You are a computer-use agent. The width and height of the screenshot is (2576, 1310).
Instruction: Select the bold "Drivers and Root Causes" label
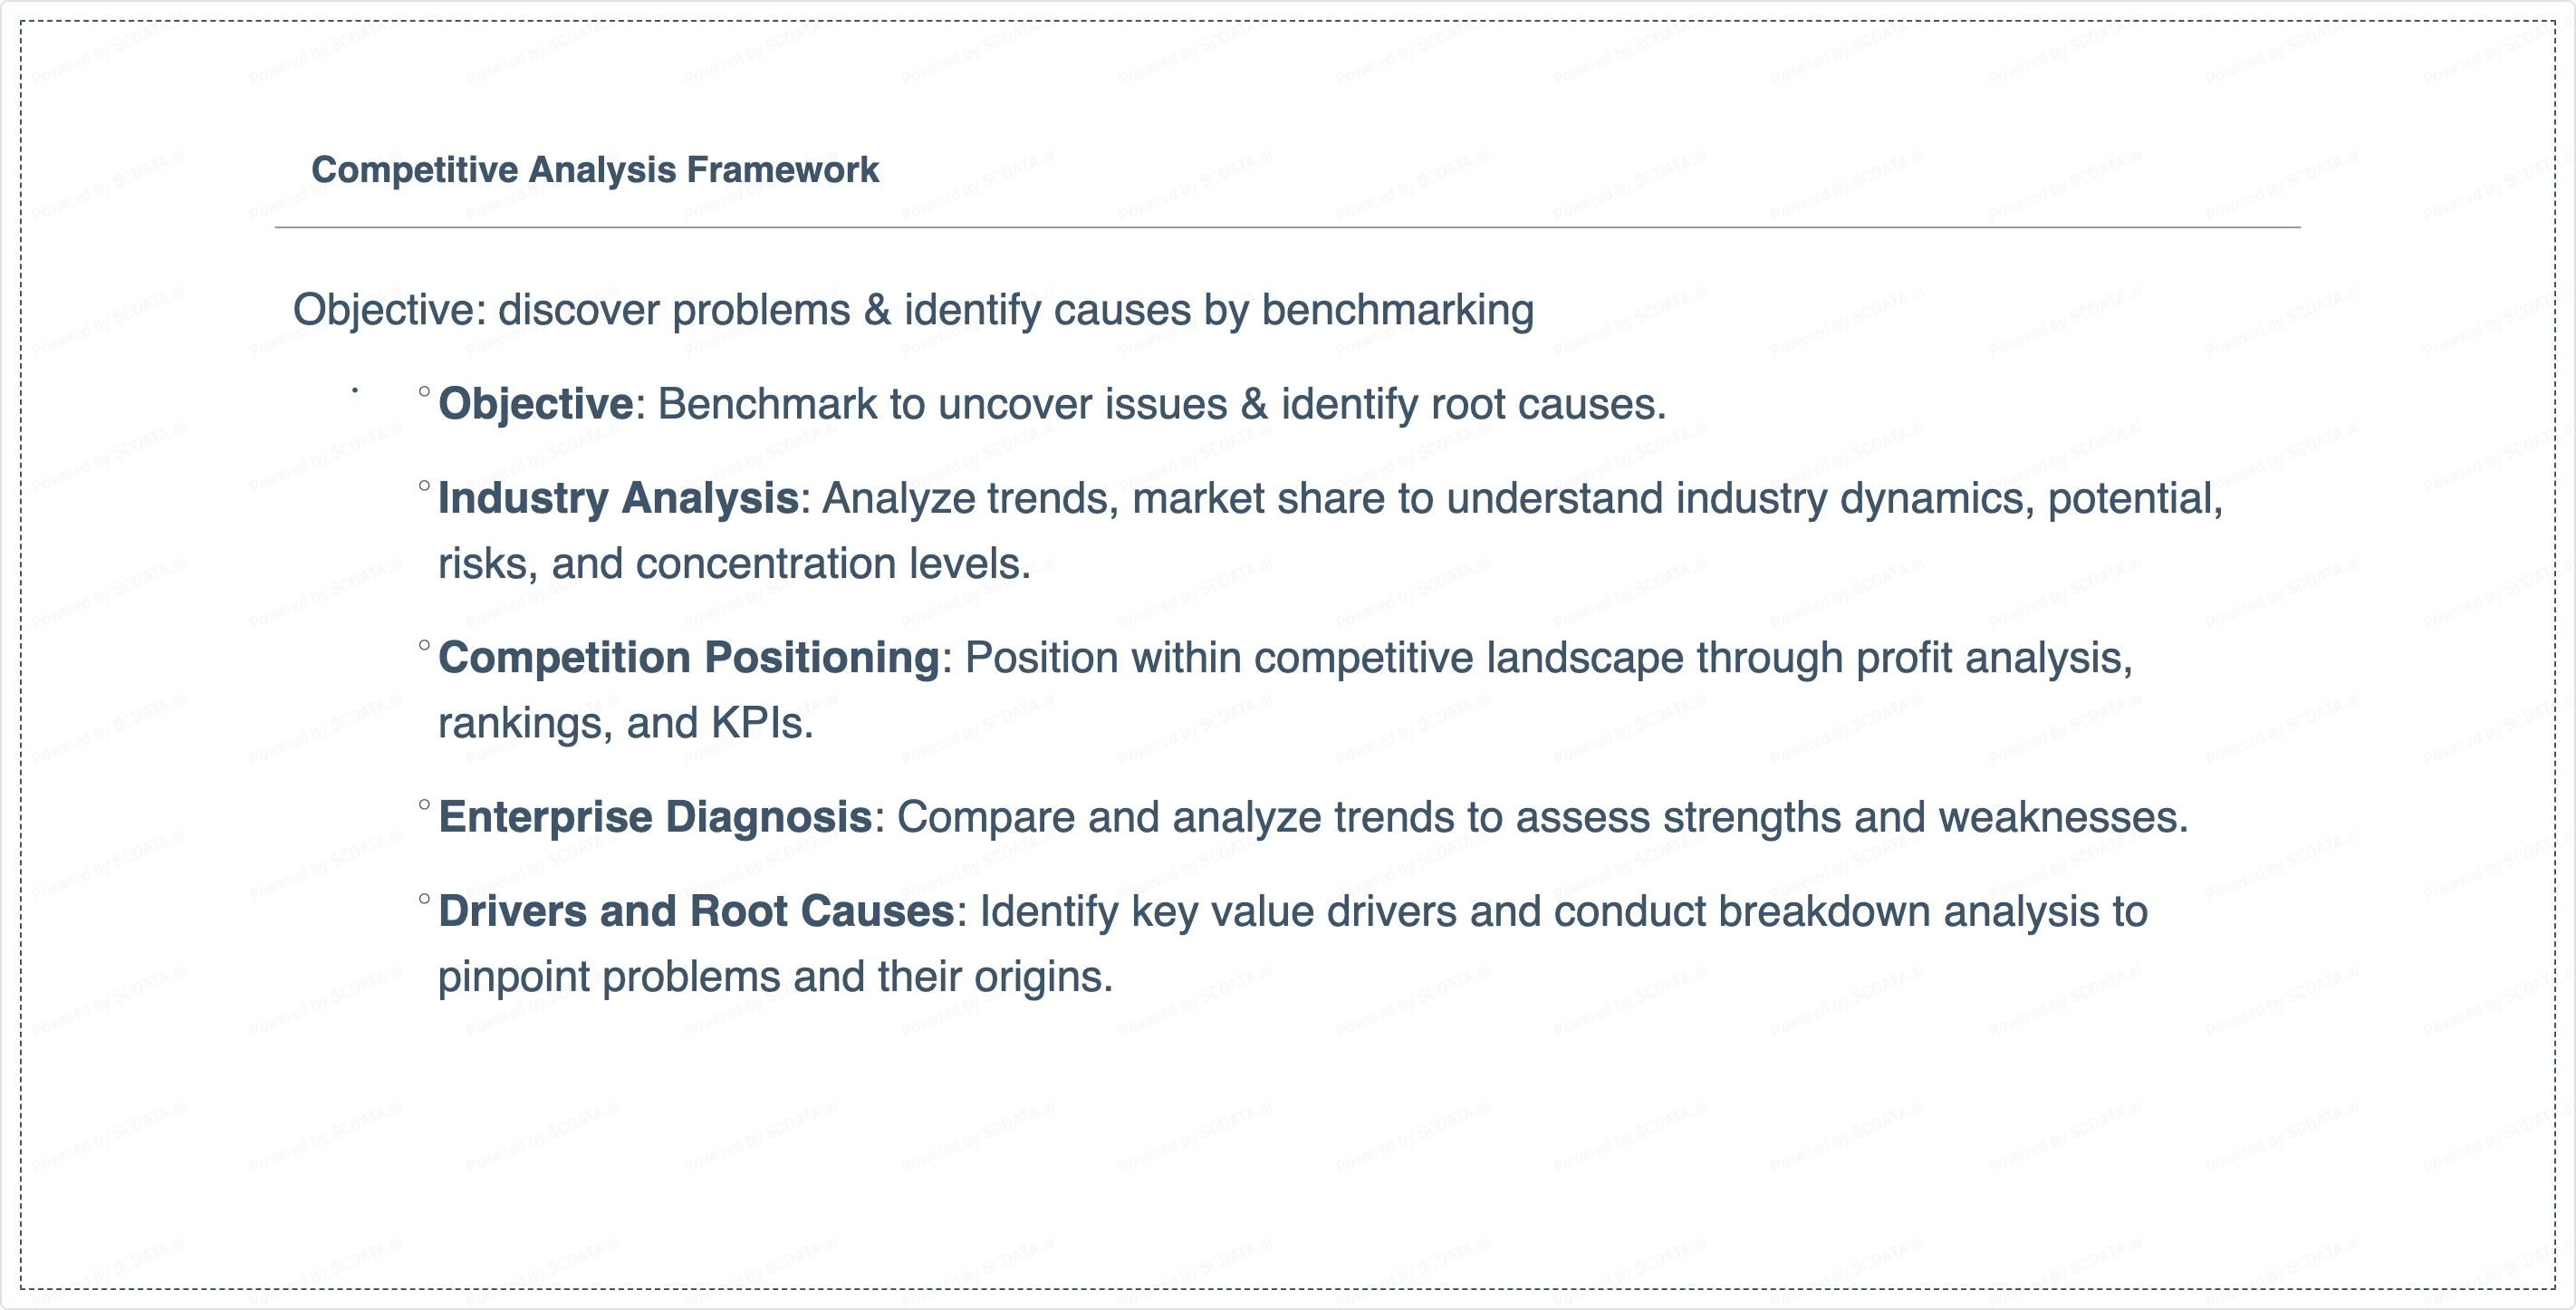pyautogui.click(x=696, y=912)
